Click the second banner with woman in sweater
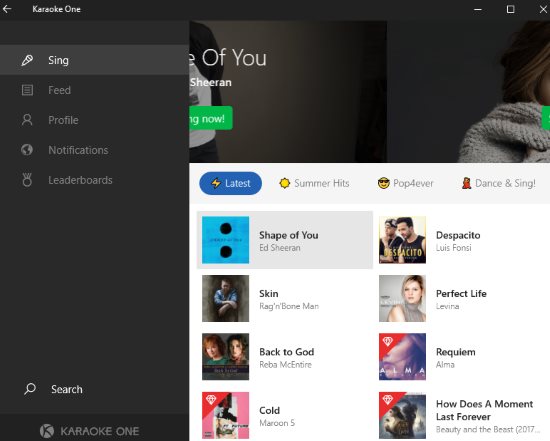Viewport: 550px width, 441px height. coord(468,92)
